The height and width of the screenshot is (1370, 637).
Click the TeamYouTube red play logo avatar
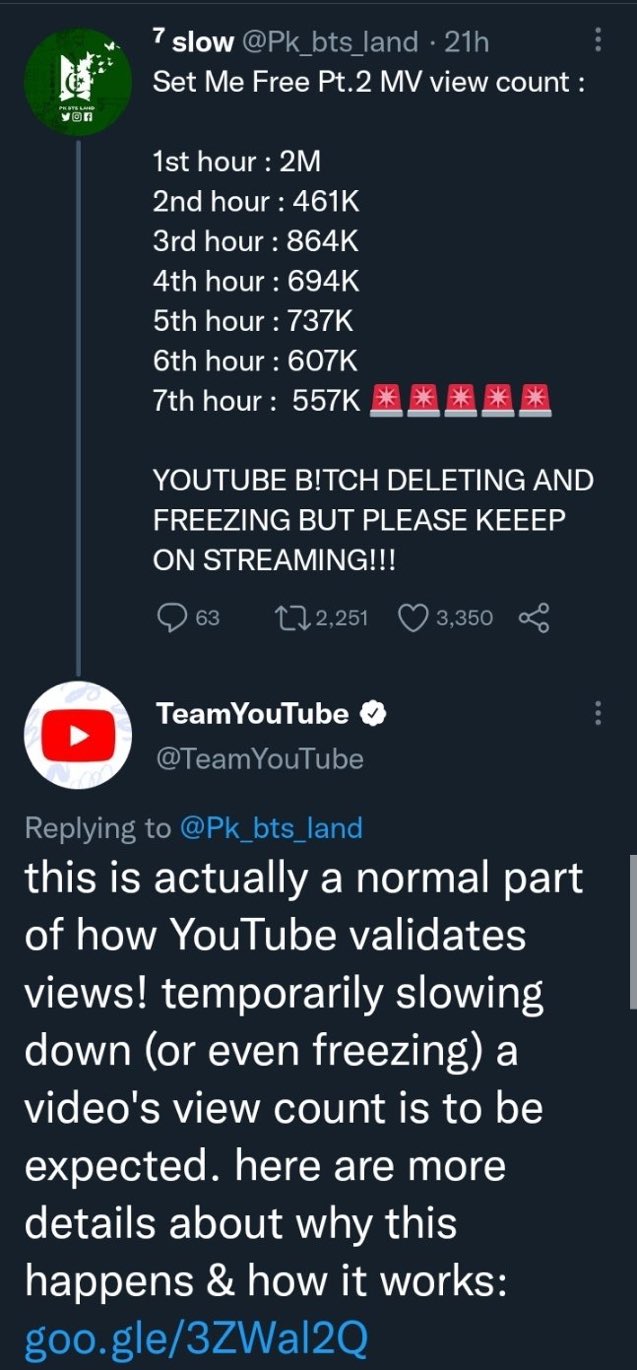(x=78, y=735)
